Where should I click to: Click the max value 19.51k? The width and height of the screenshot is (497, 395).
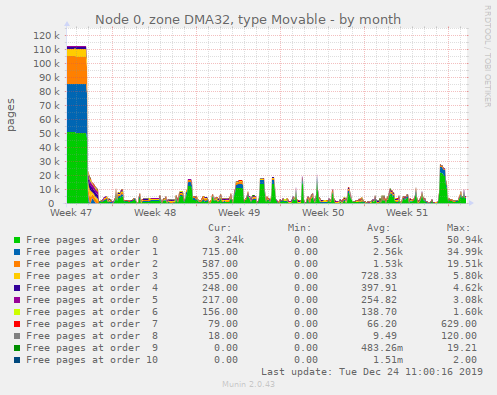coord(465,264)
